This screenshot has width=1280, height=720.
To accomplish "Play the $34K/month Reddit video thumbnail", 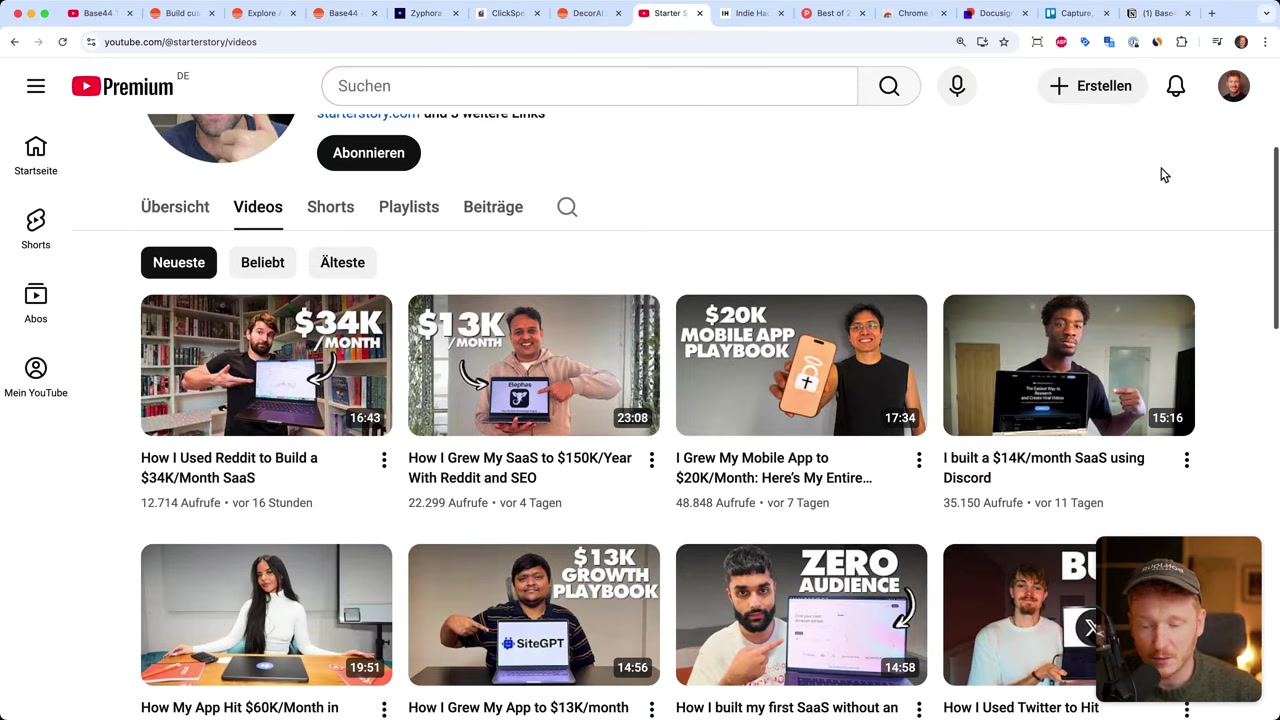I will (x=267, y=365).
